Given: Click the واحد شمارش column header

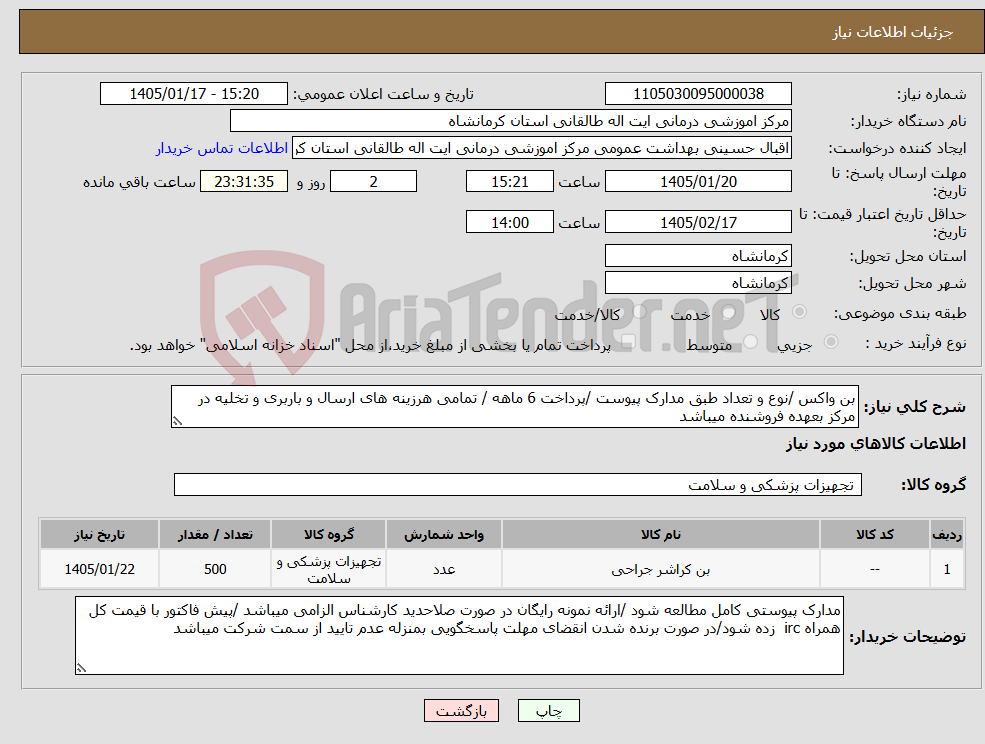Looking at the screenshot, I should click(x=444, y=534).
